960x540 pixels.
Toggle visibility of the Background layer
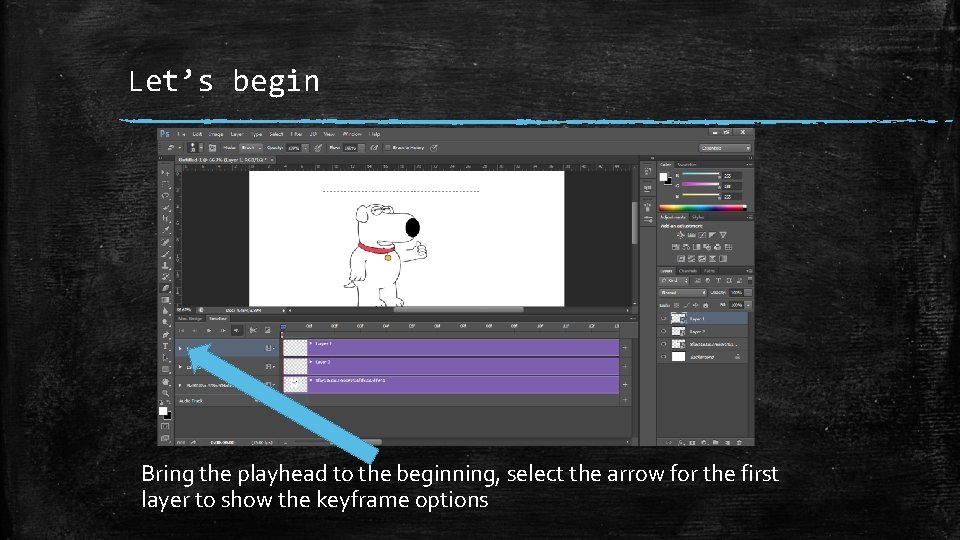(x=664, y=357)
